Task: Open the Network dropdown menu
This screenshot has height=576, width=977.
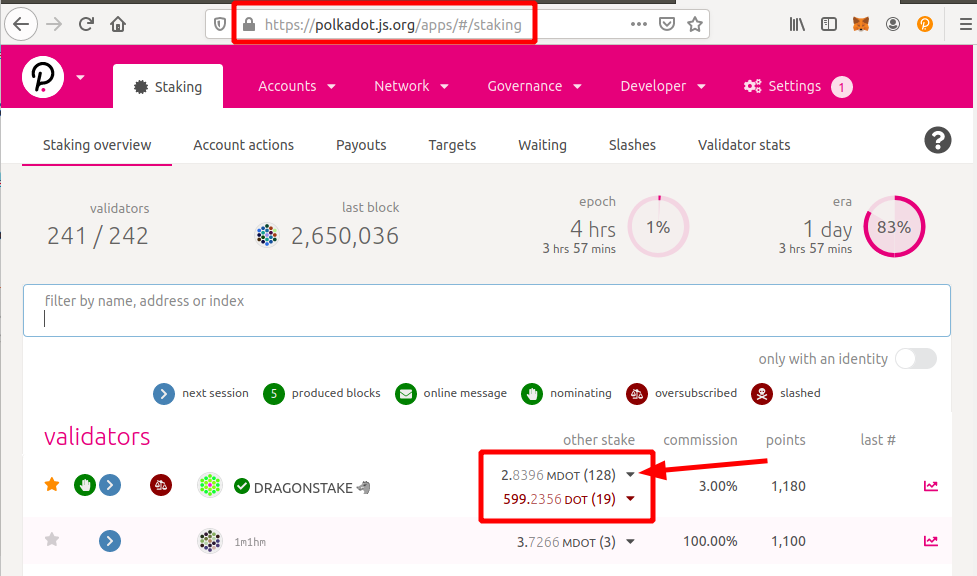Action: [411, 86]
